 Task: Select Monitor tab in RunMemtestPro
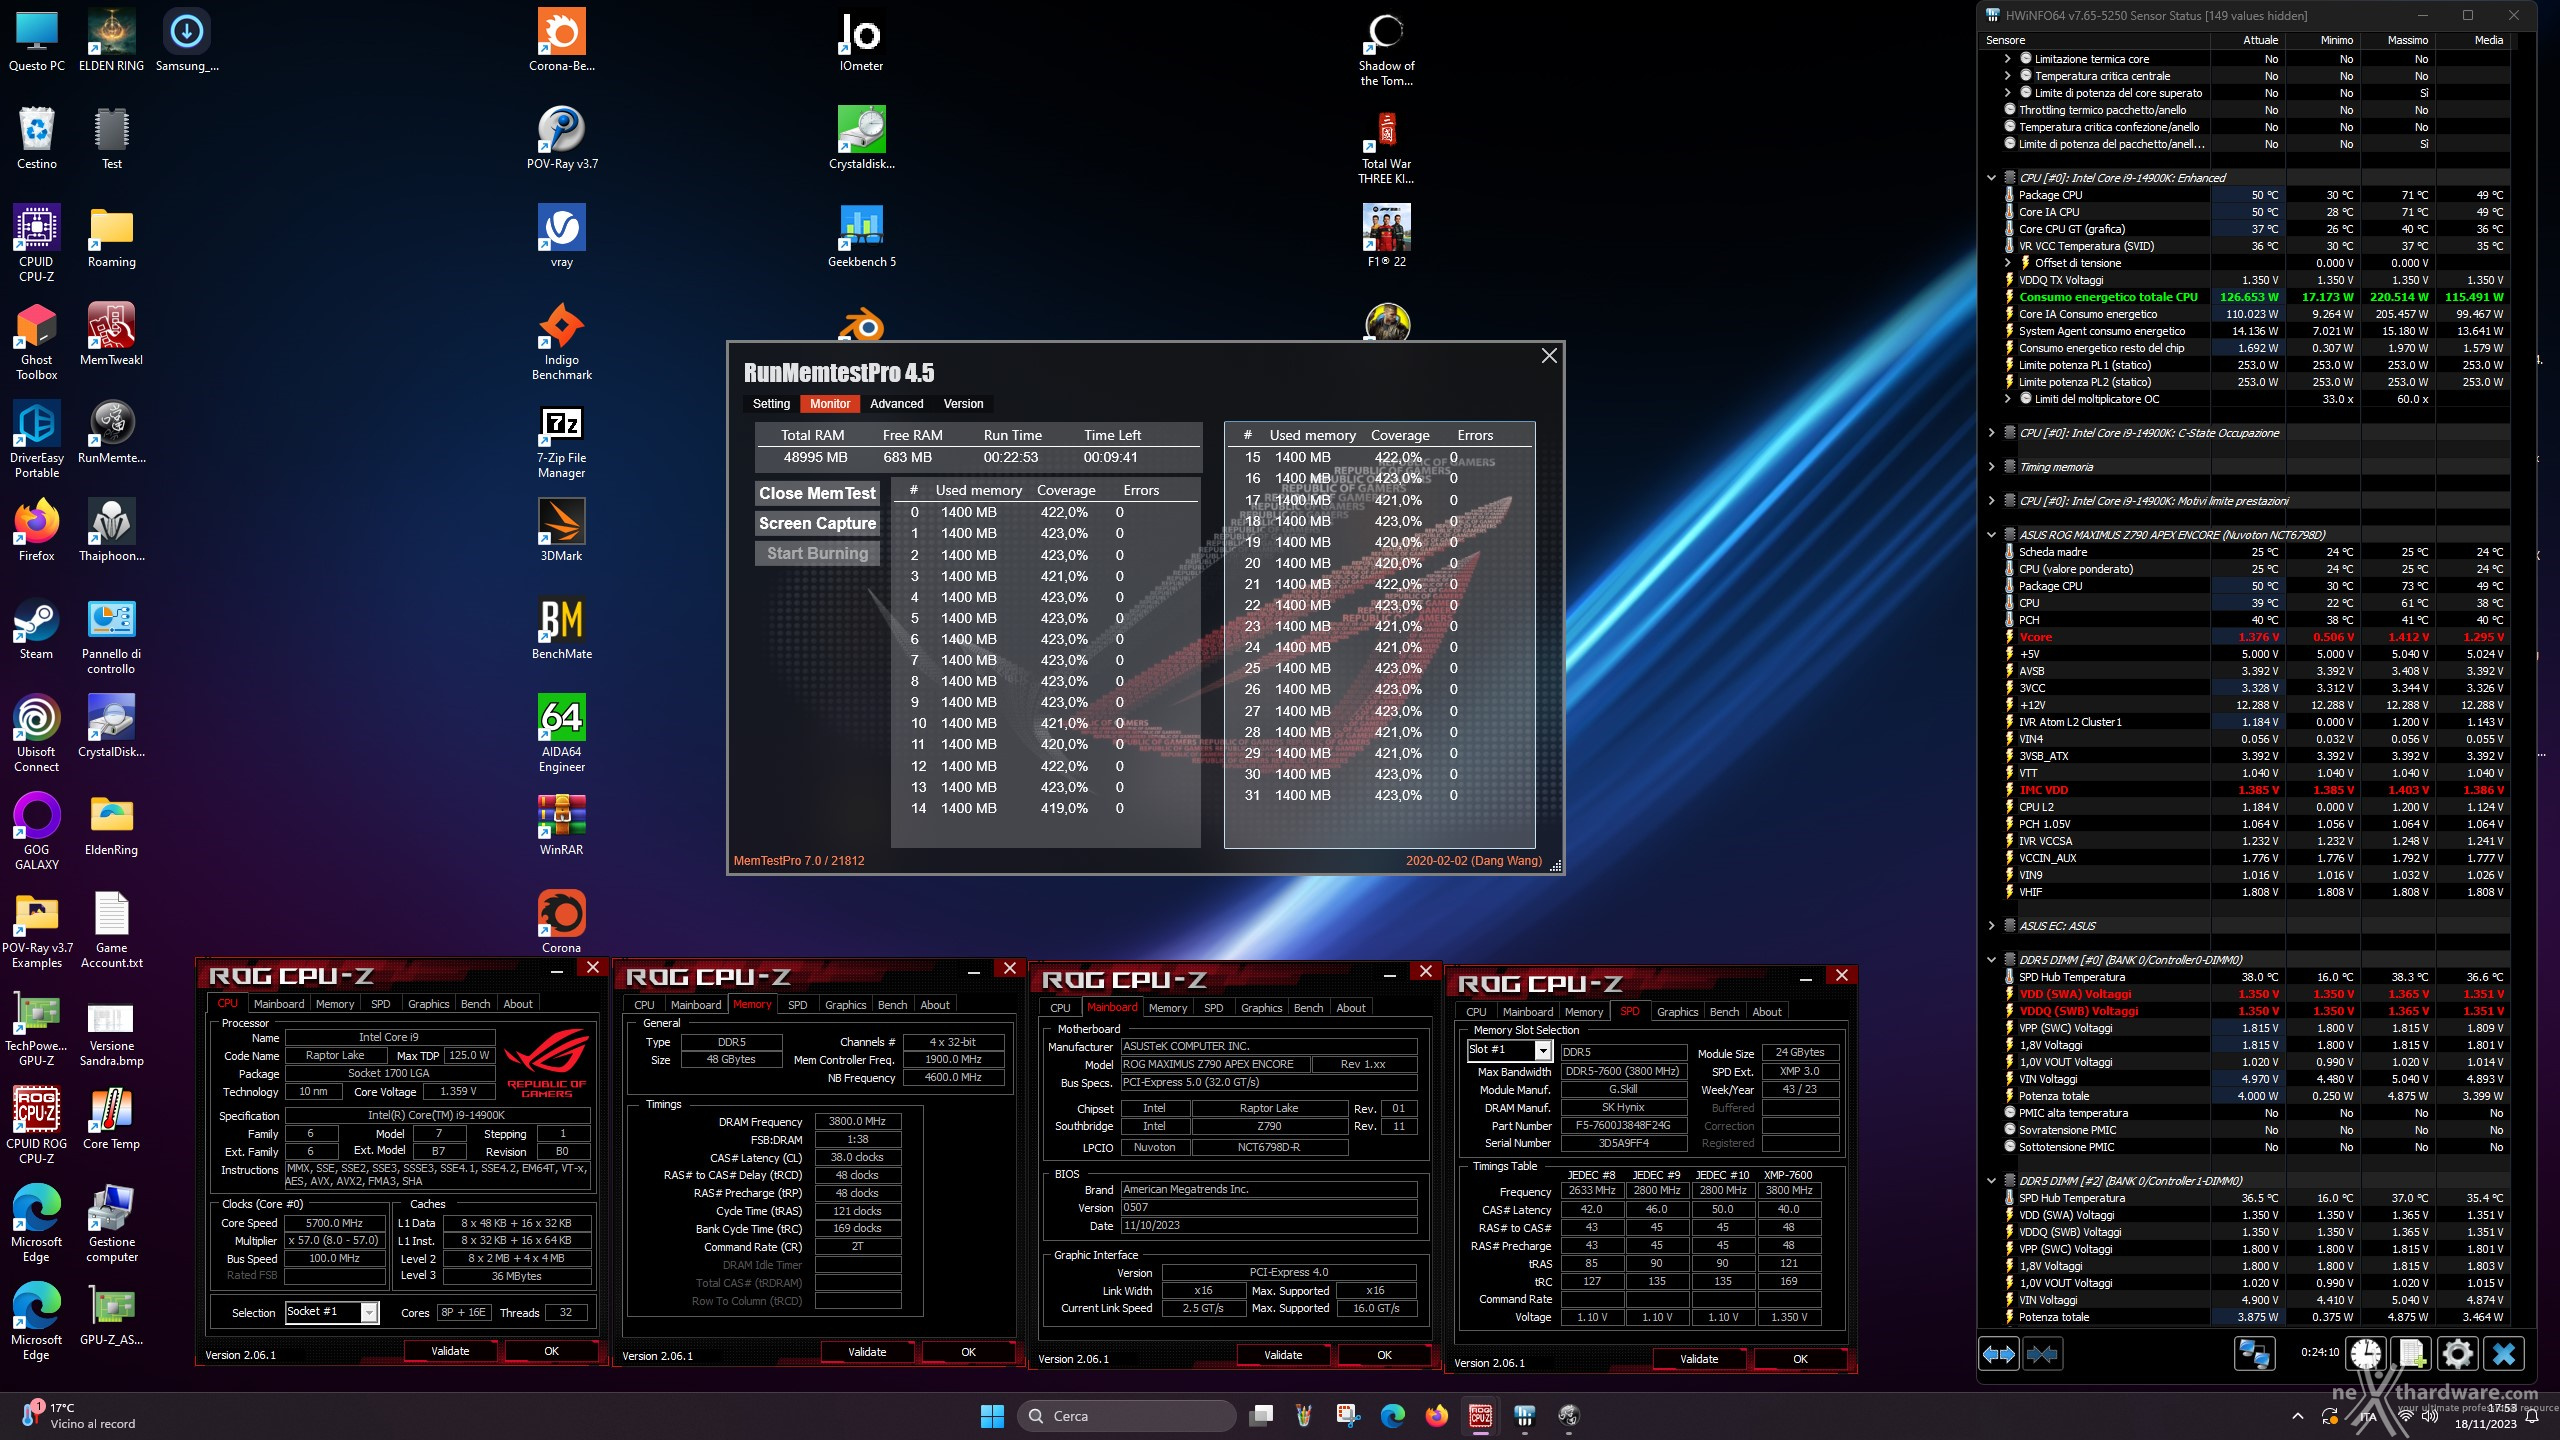pos(830,404)
